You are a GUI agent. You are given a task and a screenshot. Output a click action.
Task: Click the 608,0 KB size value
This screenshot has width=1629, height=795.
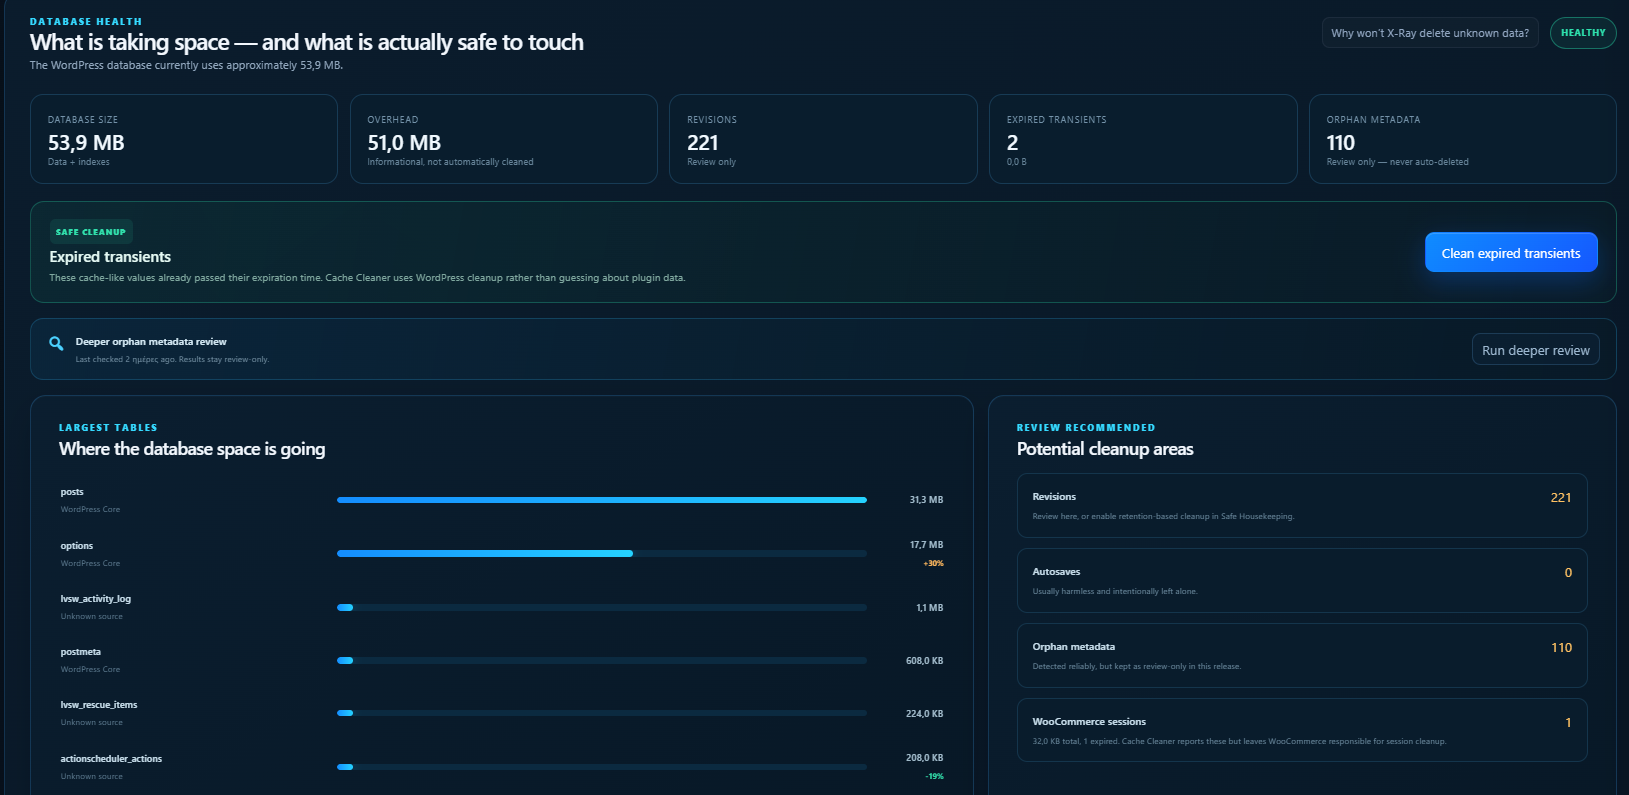point(925,661)
